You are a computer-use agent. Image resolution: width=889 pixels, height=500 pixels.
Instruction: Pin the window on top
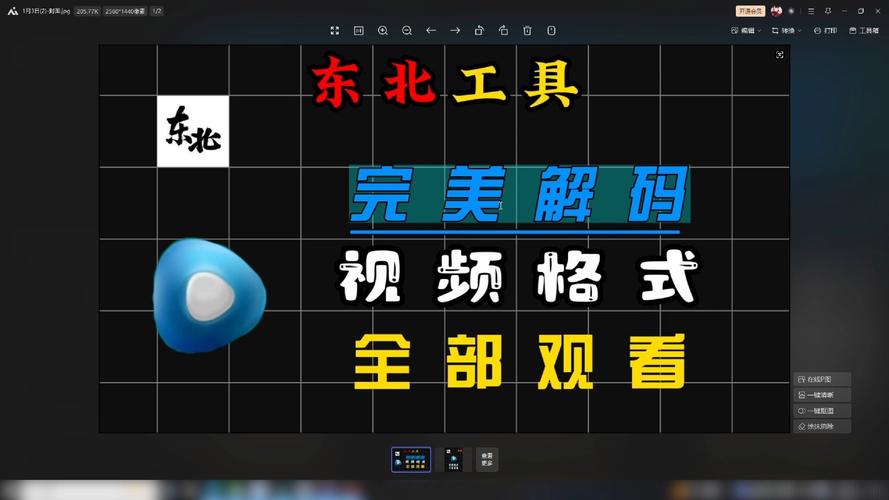(x=828, y=11)
